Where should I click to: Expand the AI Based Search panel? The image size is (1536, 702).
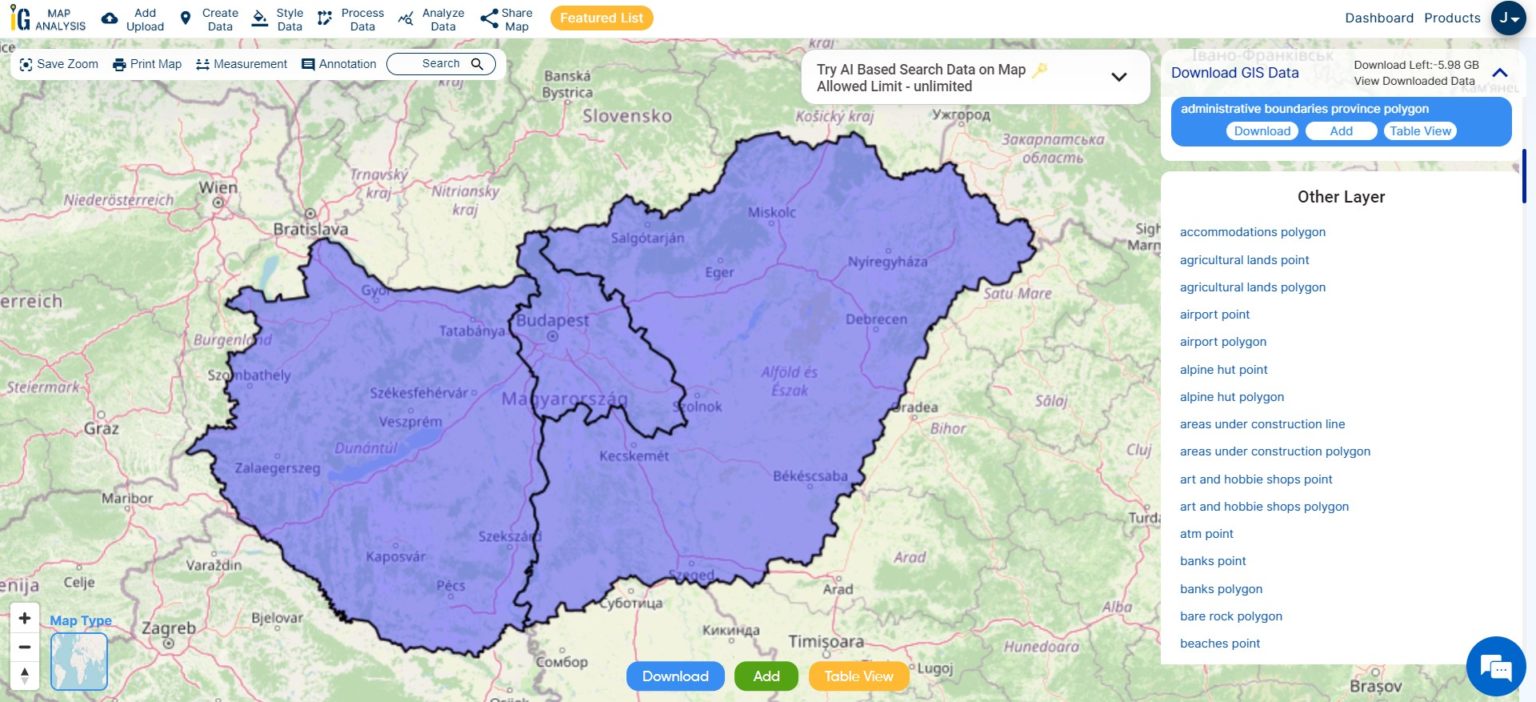coord(1118,77)
